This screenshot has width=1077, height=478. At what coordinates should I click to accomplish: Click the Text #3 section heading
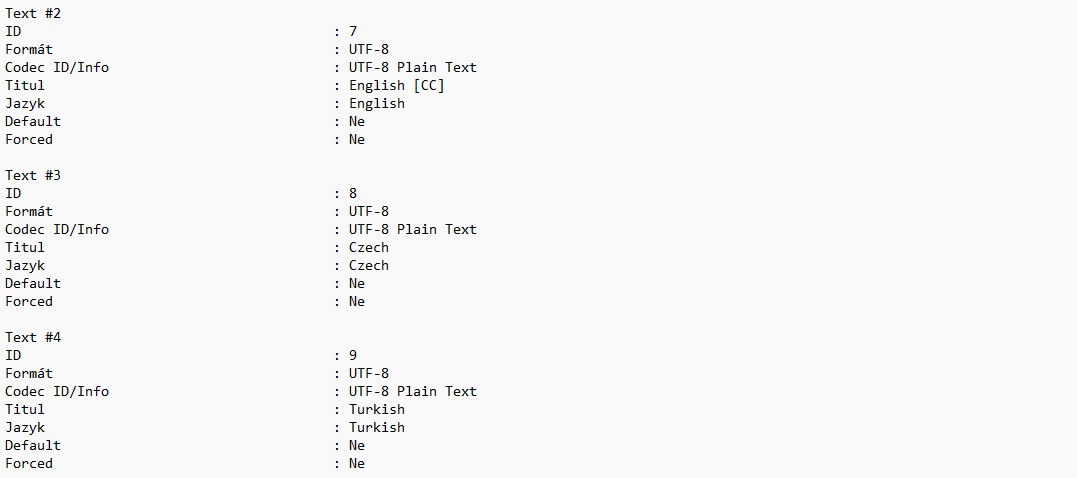33,175
